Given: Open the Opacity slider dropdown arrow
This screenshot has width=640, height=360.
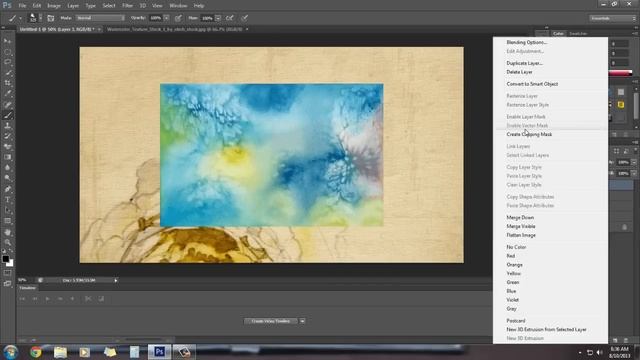Looking at the screenshot, I should [x=166, y=18].
